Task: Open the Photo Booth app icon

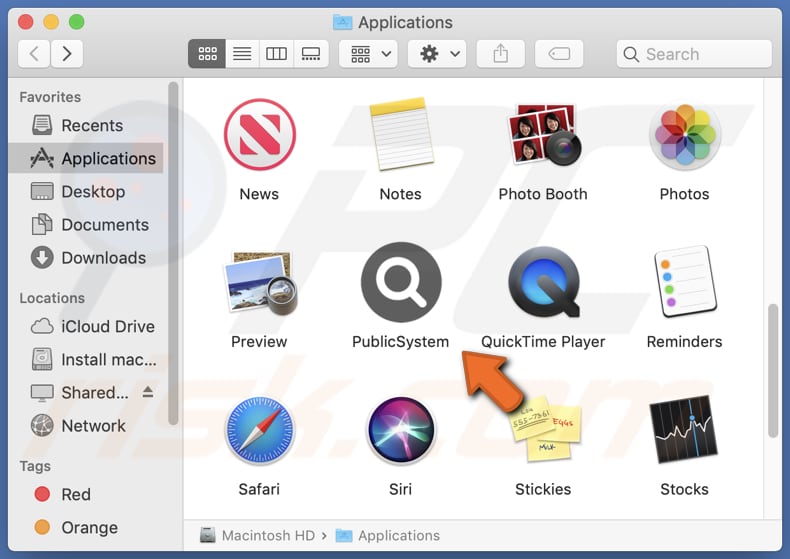Action: (x=543, y=135)
